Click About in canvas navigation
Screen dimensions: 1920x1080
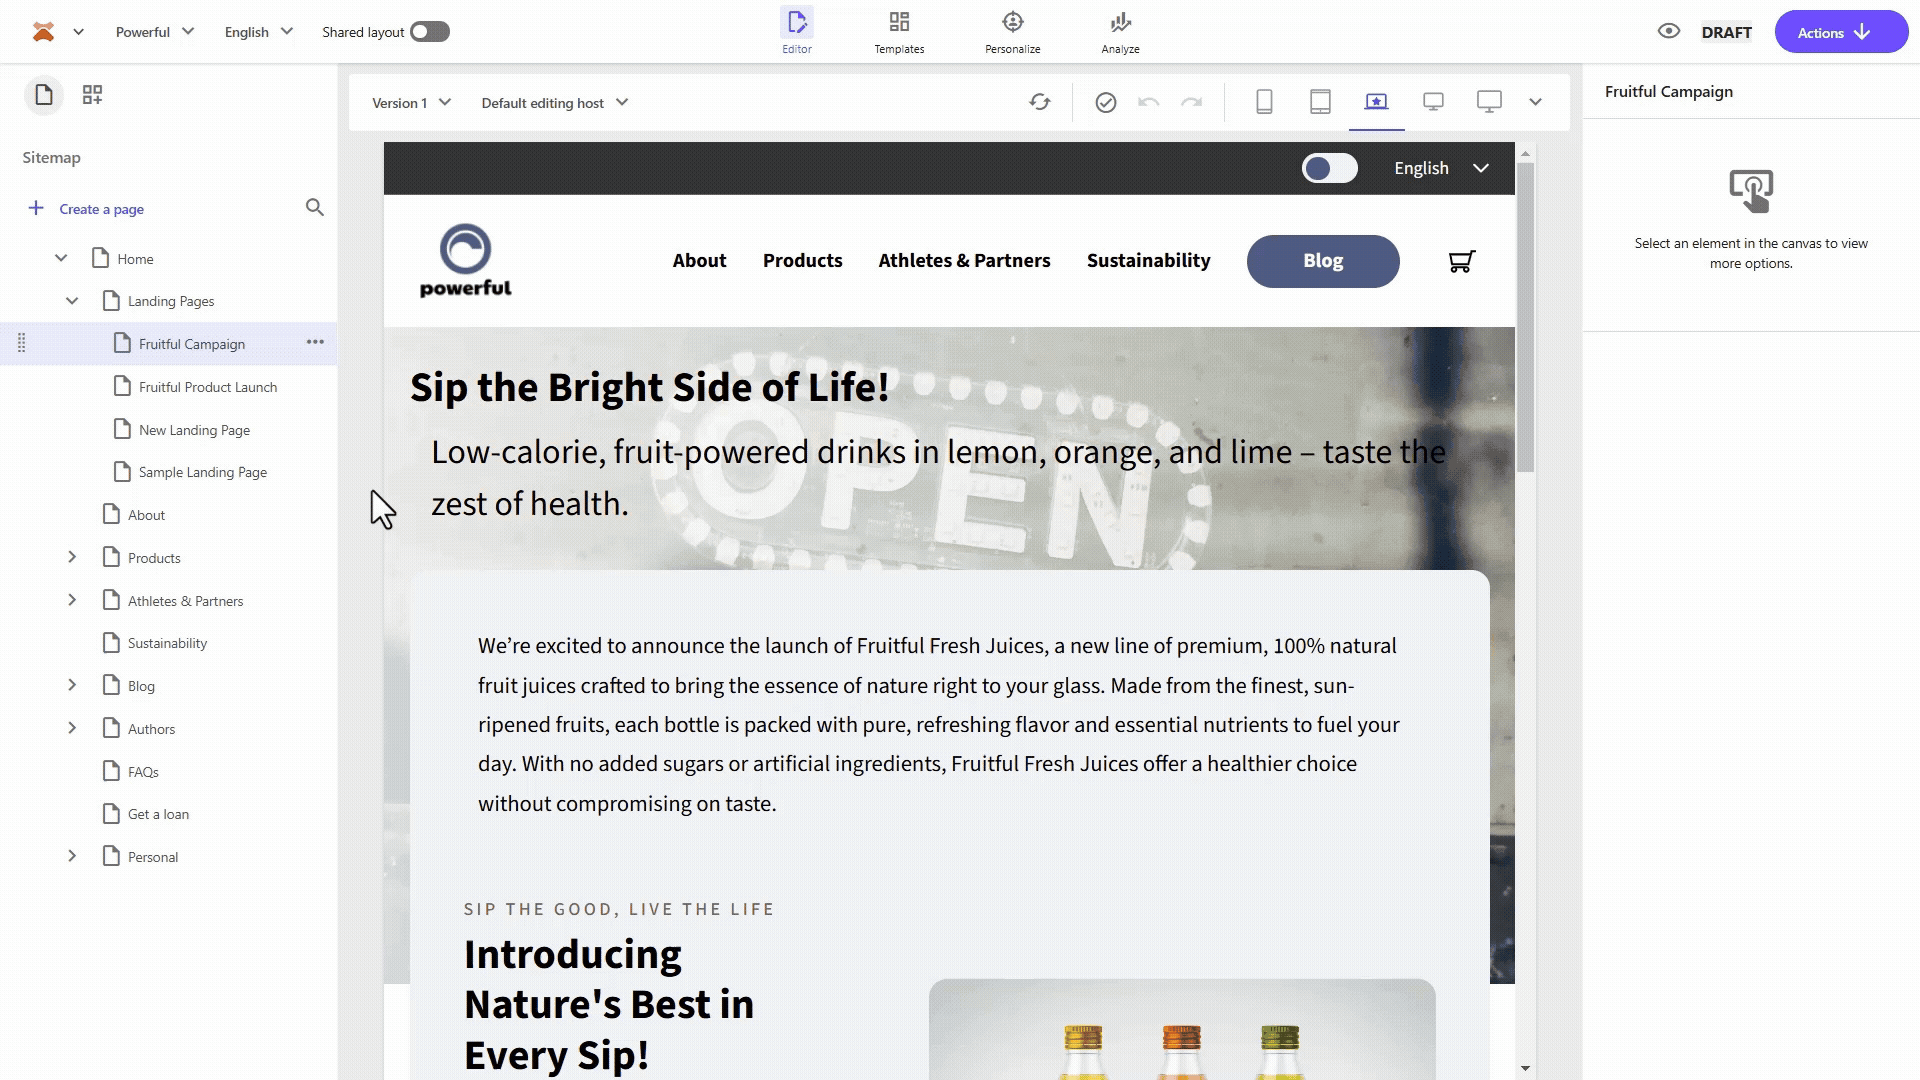point(699,261)
